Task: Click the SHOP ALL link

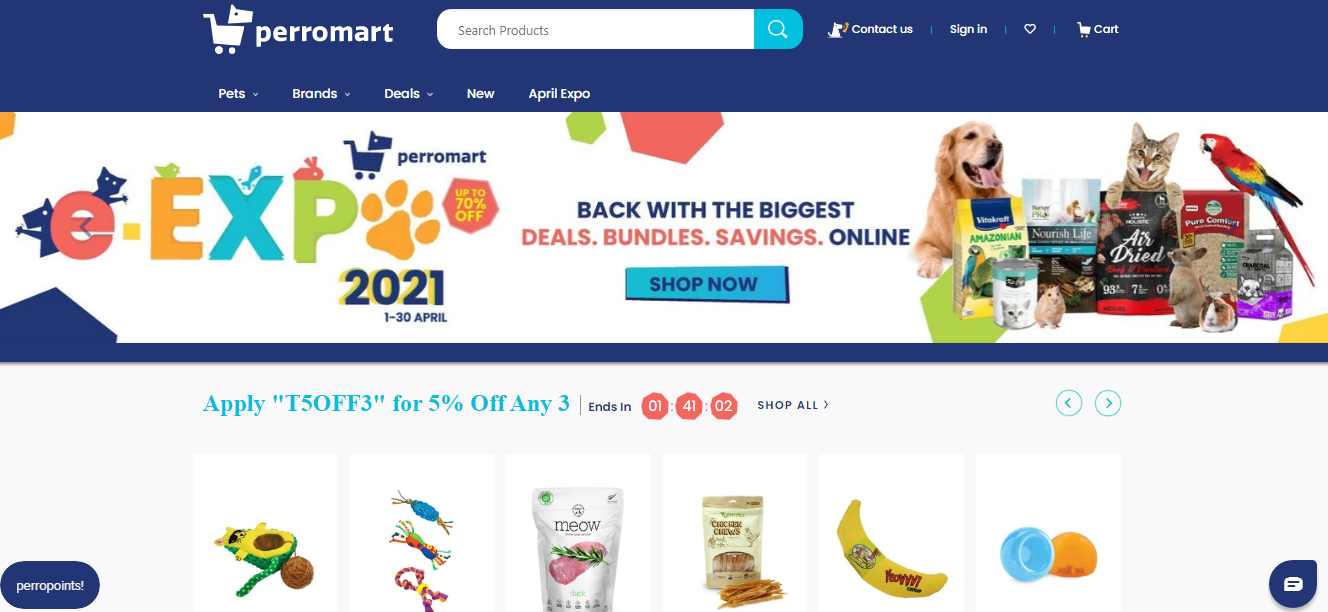Action: tap(793, 405)
